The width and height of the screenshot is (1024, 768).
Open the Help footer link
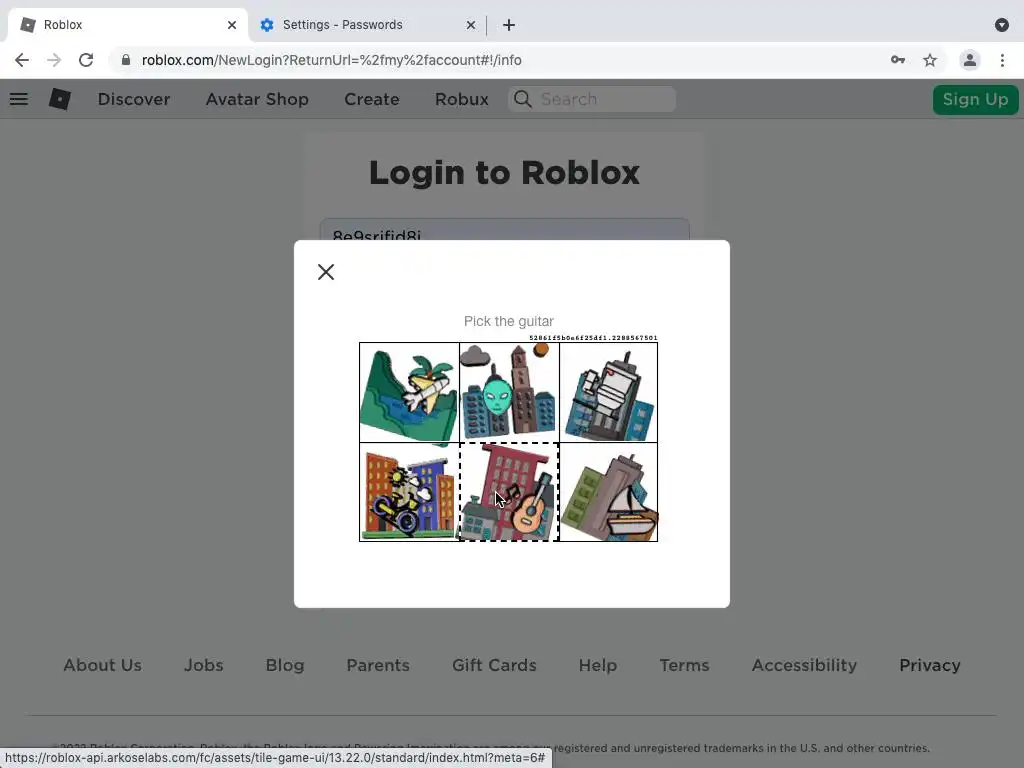tap(598, 665)
